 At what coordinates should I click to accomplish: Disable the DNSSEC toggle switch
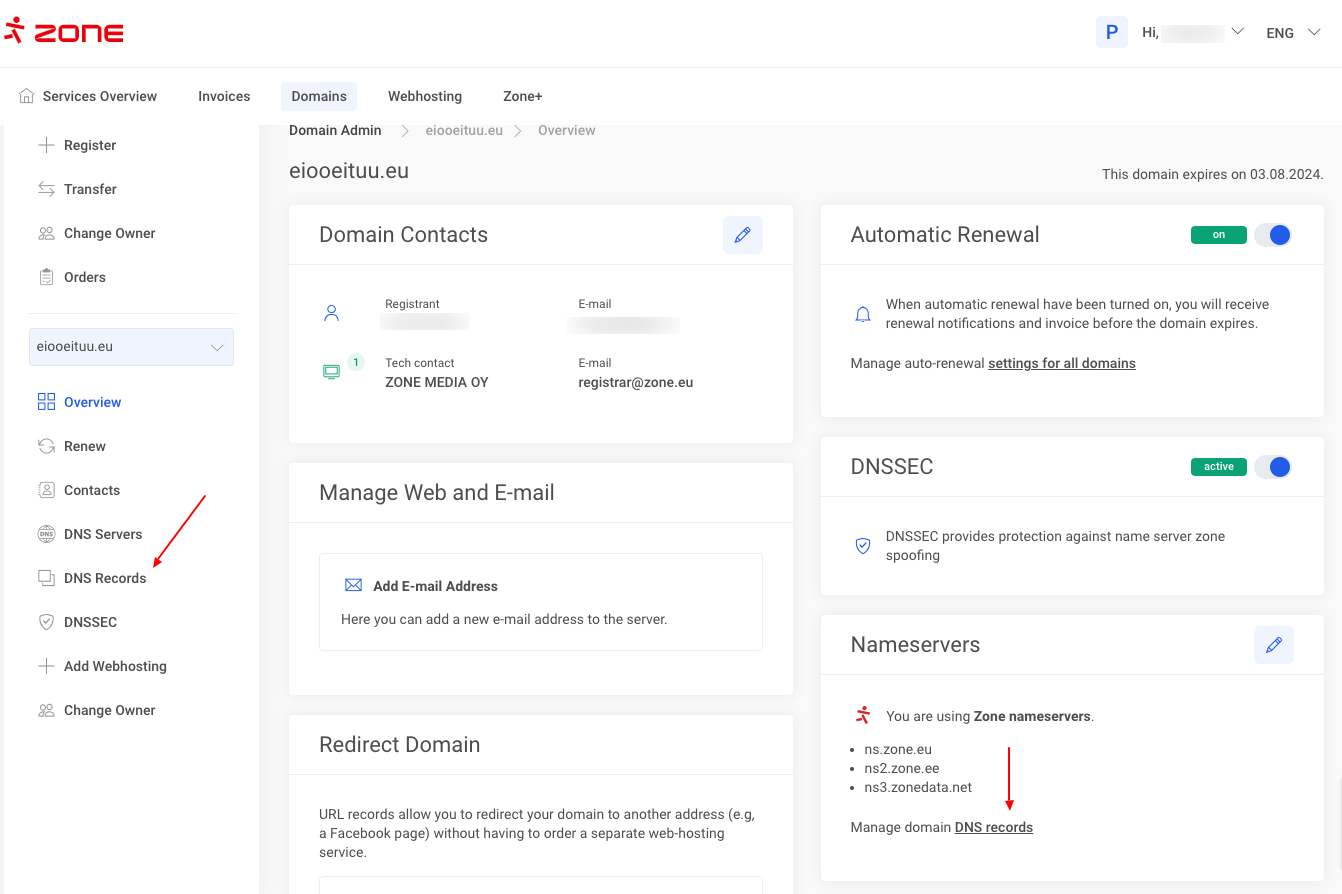pyautogui.click(x=1273, y=467)
